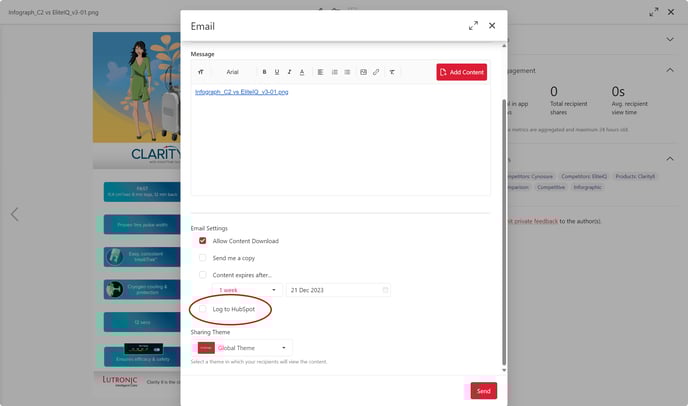The image size is (688, 406).
Task: Click the 21 Dec 2023 date field
Action: (x=337, y=290)
